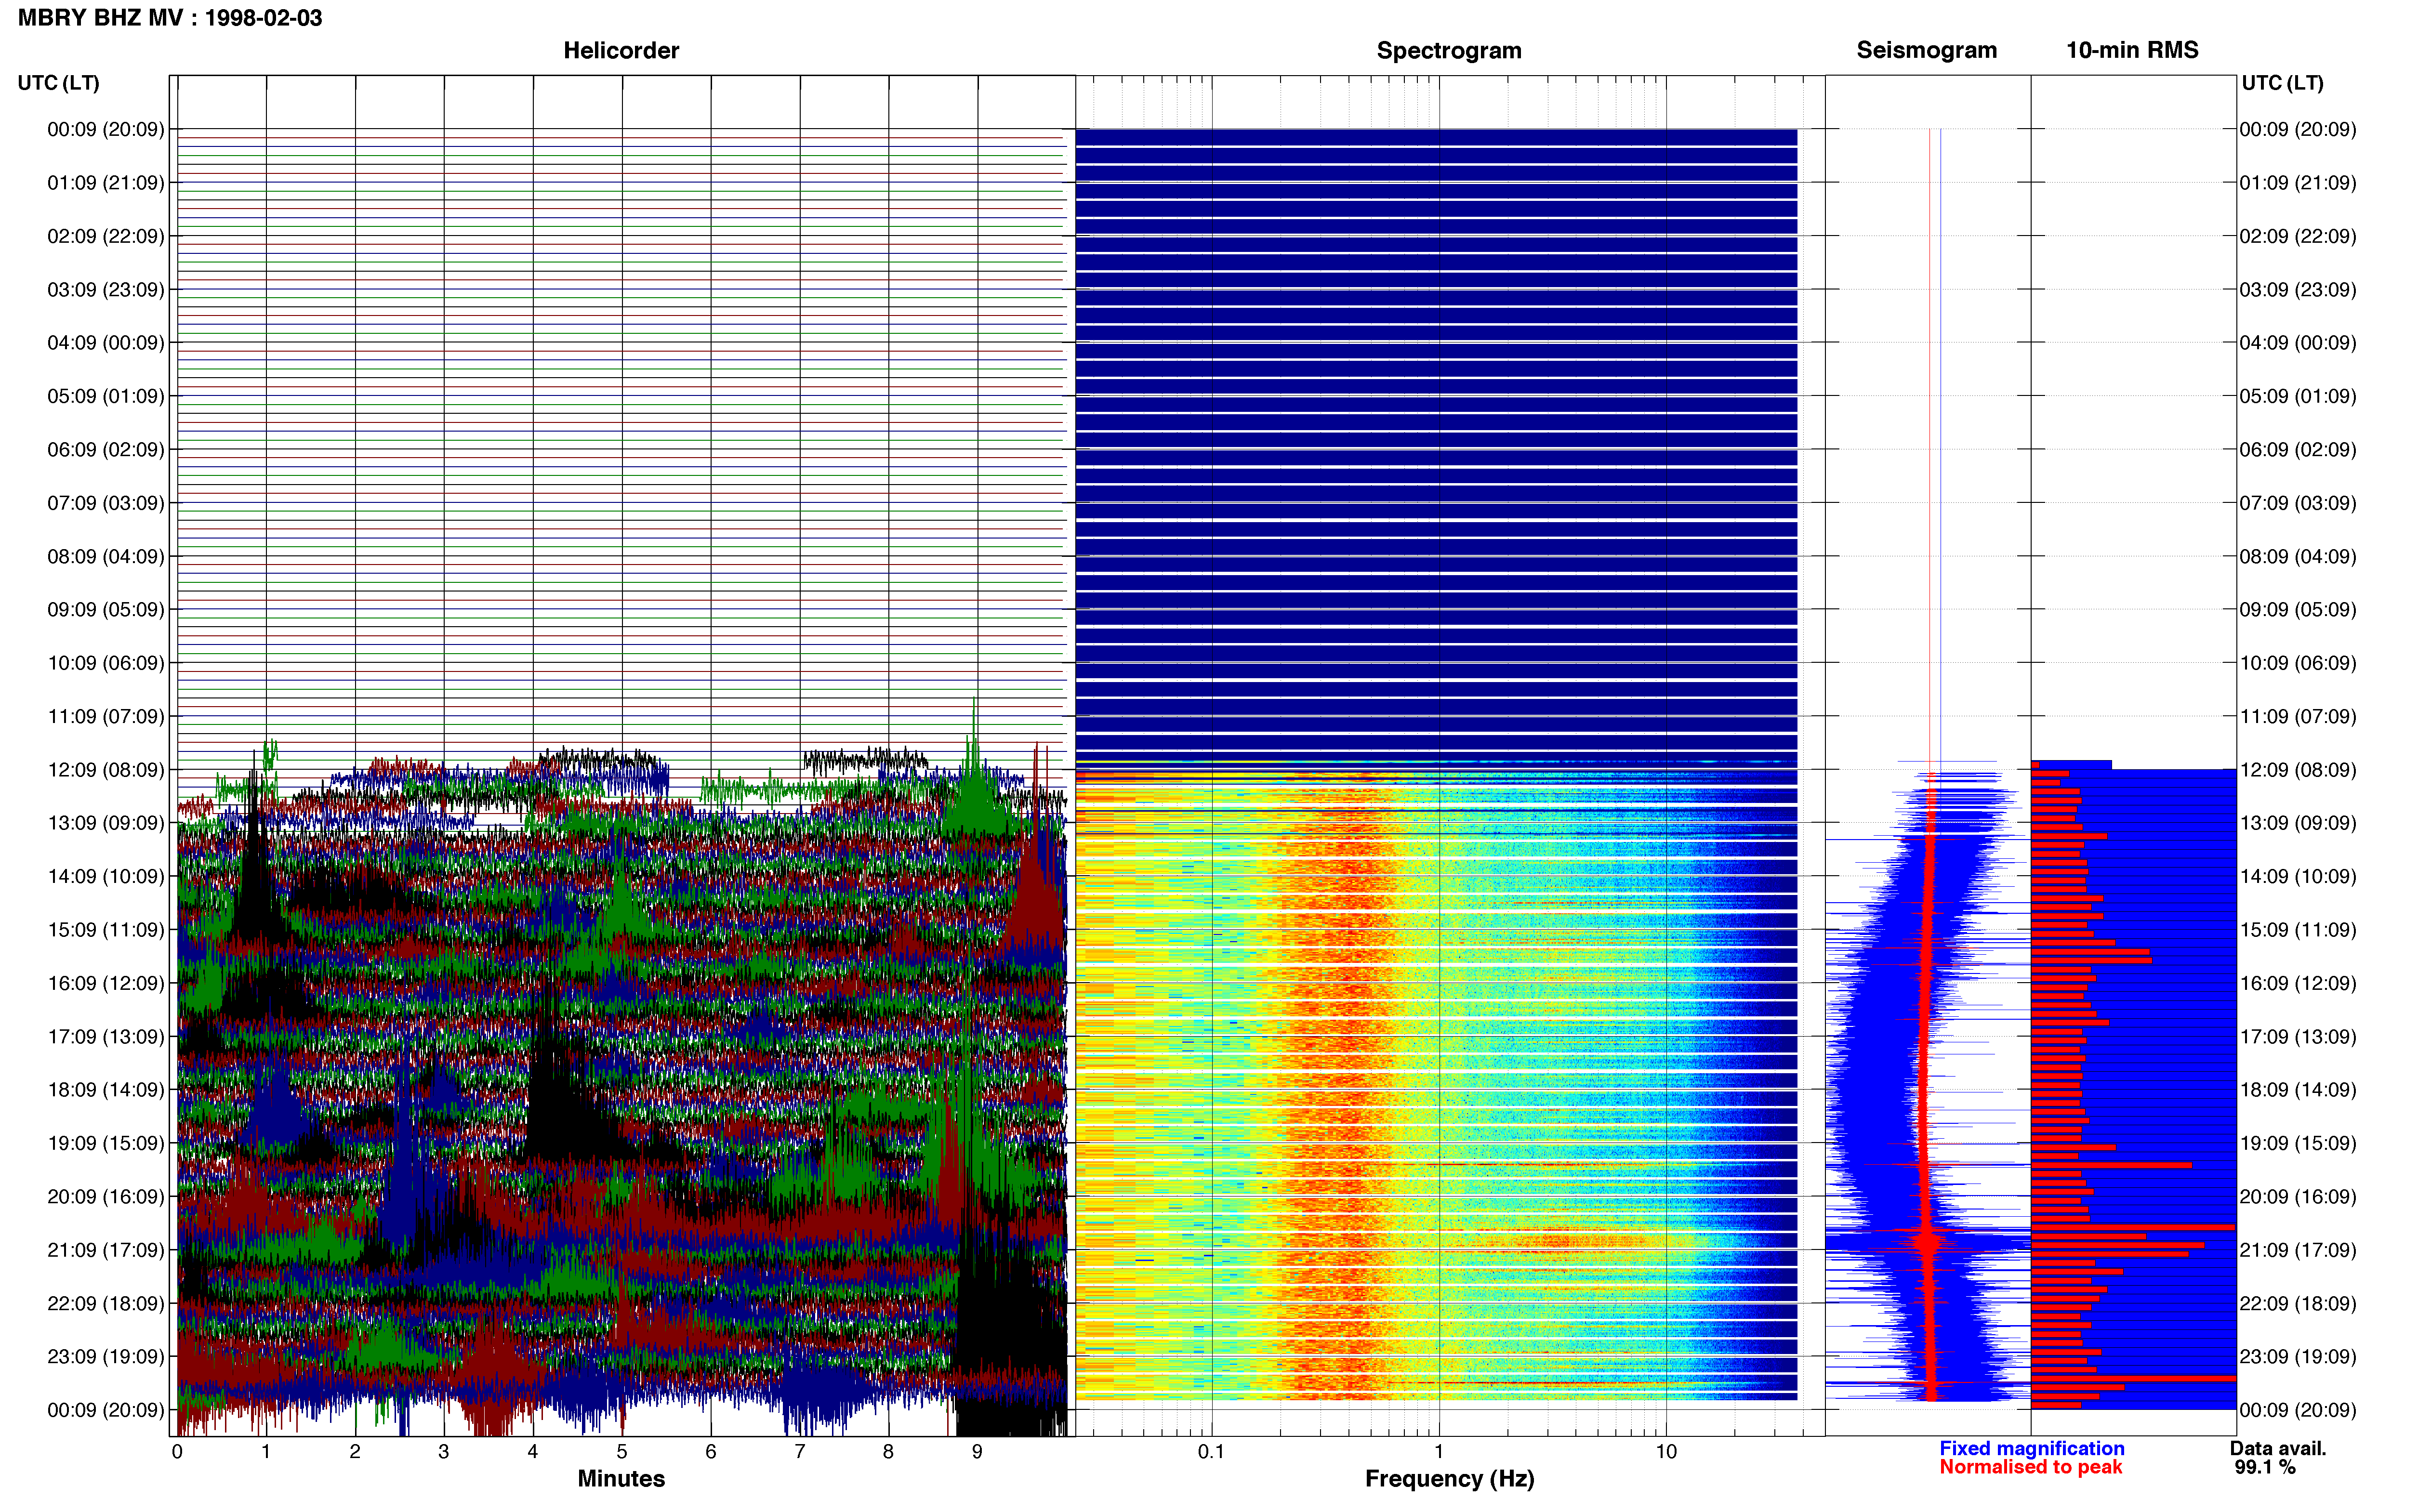The image size is (2418, 1512).
Task: Select the Seismogram panel heading
Action: tap(1926, 50)
